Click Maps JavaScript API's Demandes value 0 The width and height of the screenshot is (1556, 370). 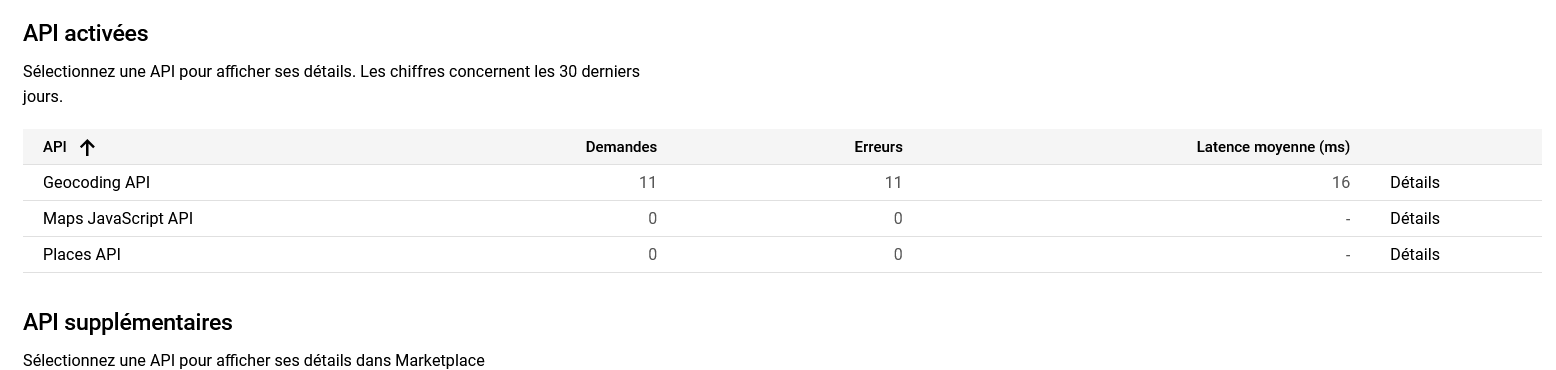652,219
